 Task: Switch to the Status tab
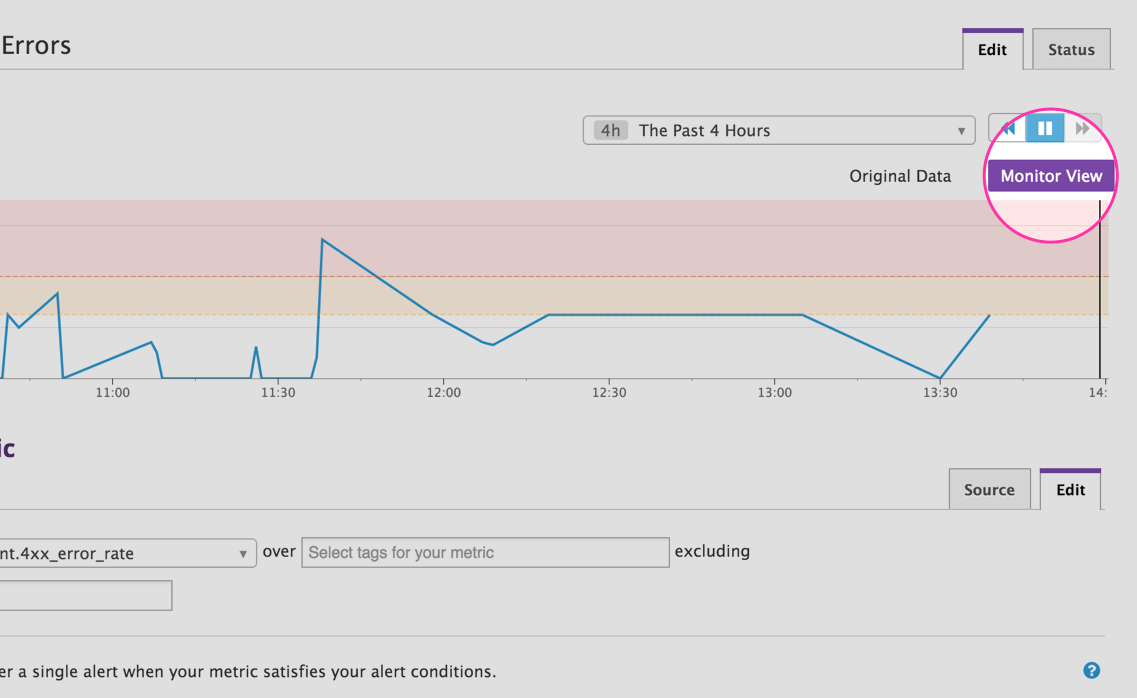tap(1070, 48)
